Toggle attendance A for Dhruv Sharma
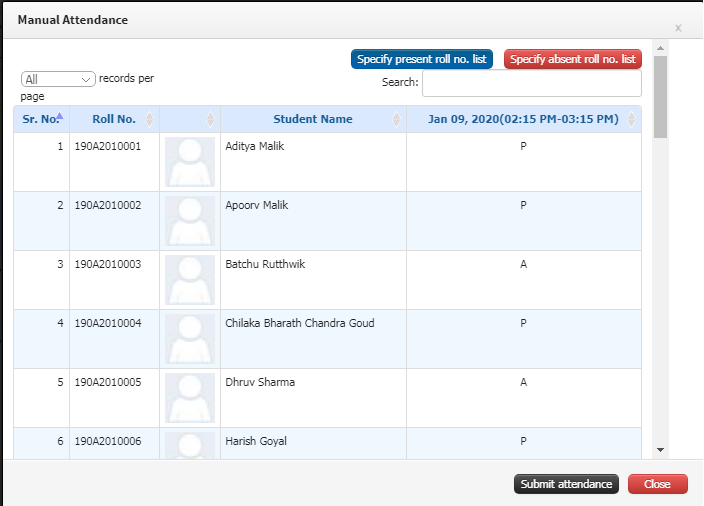The height and width of the screenshot is (506, 704). point(523,382)
